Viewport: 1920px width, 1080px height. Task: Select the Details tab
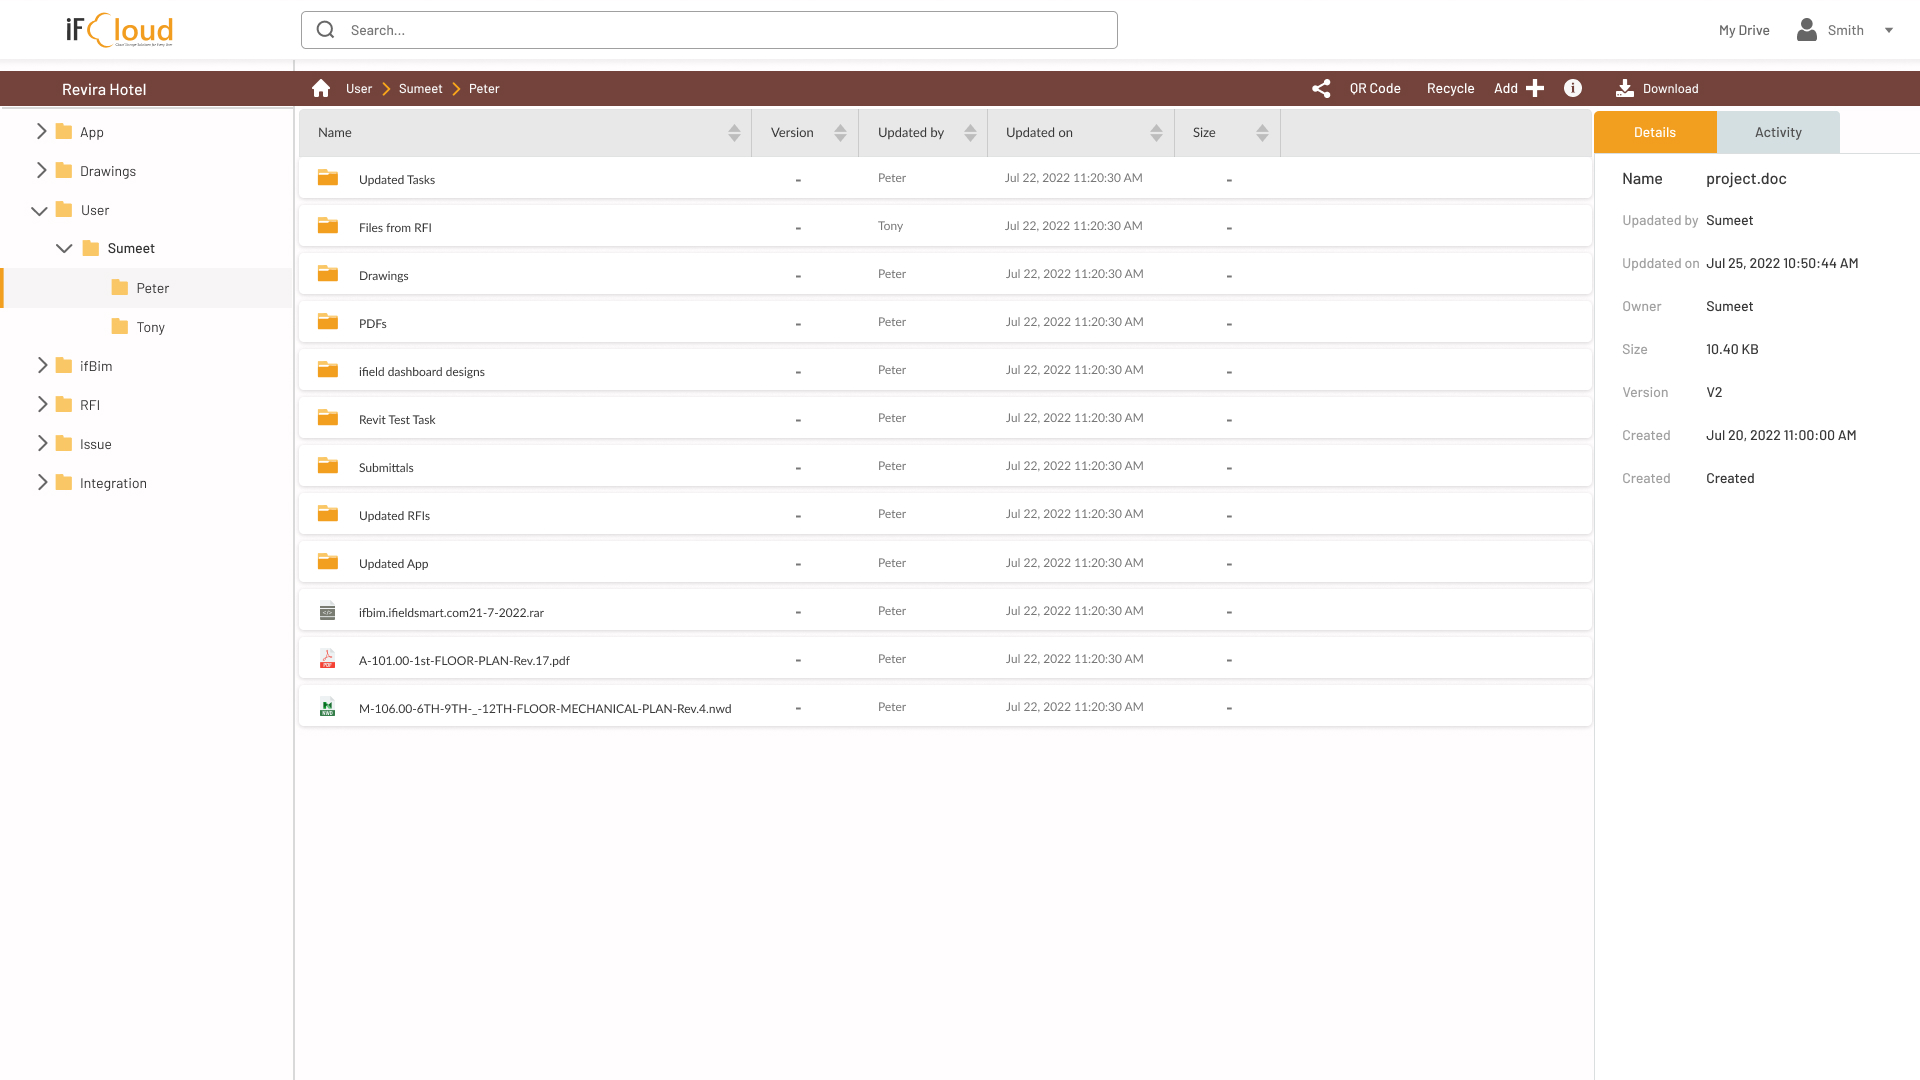coord(1655,132)
